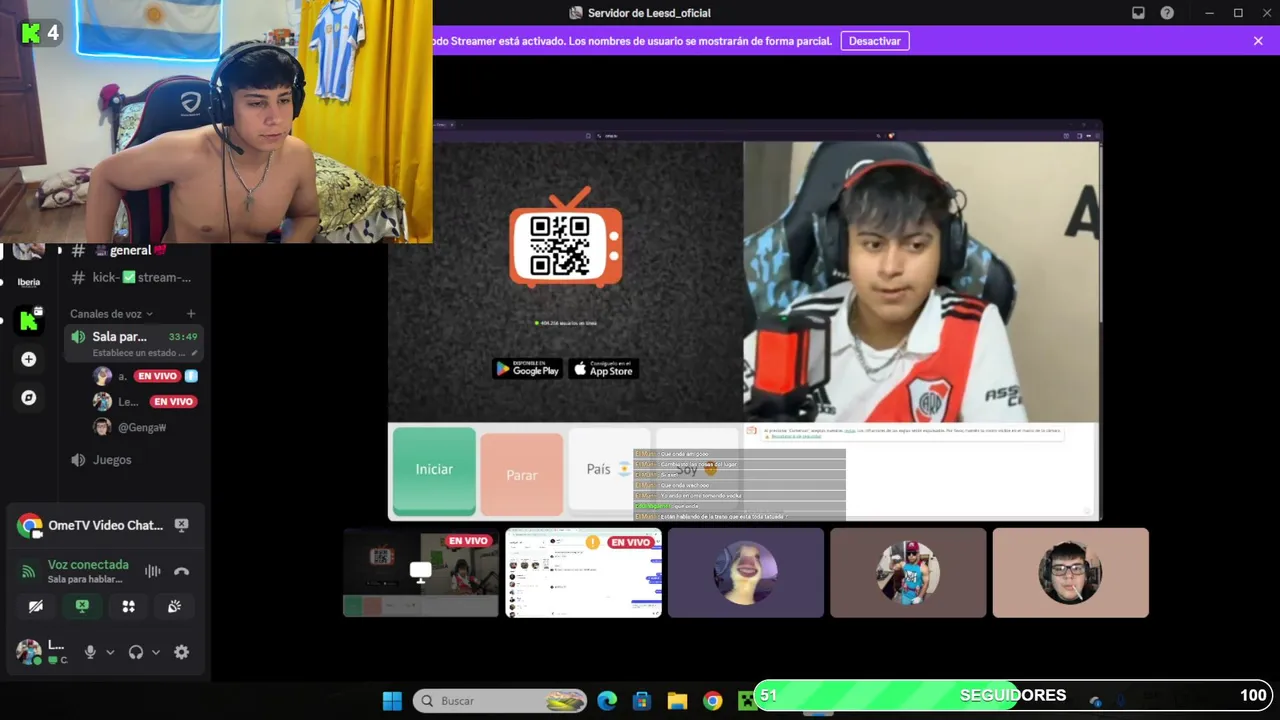
Task: Open the soundboard icon
Action: click(174, 606)
